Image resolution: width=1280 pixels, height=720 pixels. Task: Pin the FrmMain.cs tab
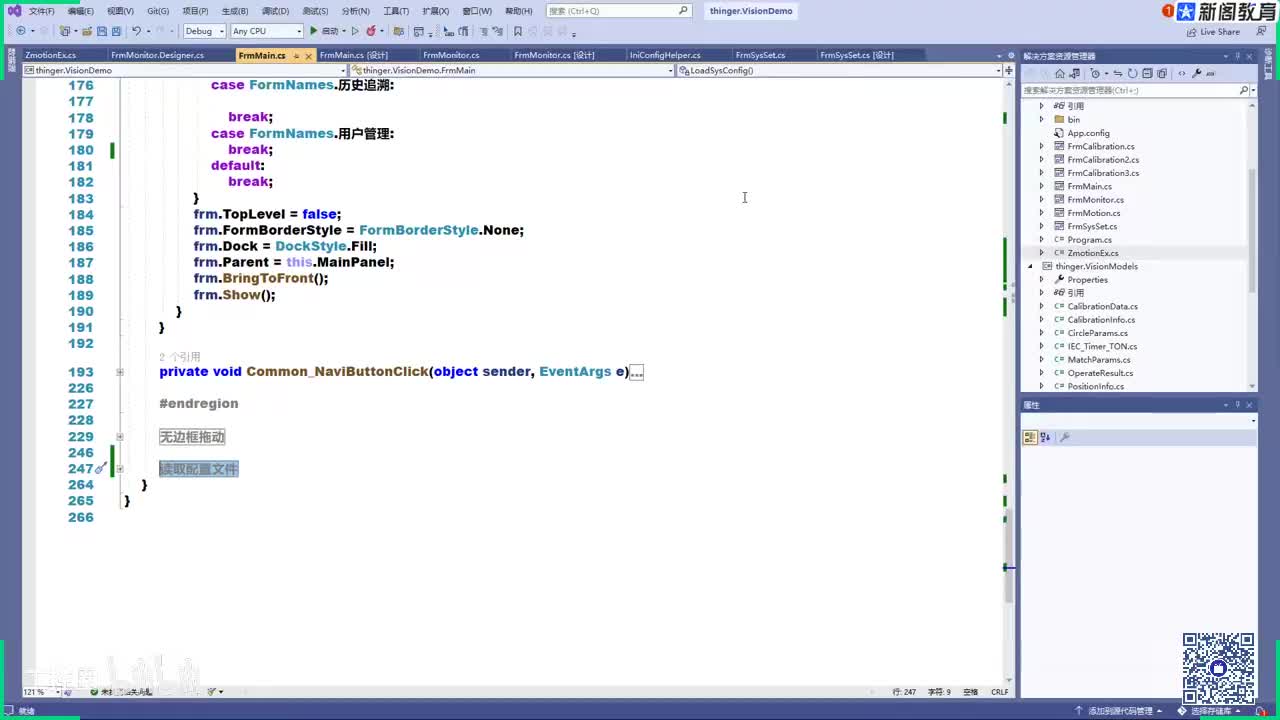(x=296, y=56)
